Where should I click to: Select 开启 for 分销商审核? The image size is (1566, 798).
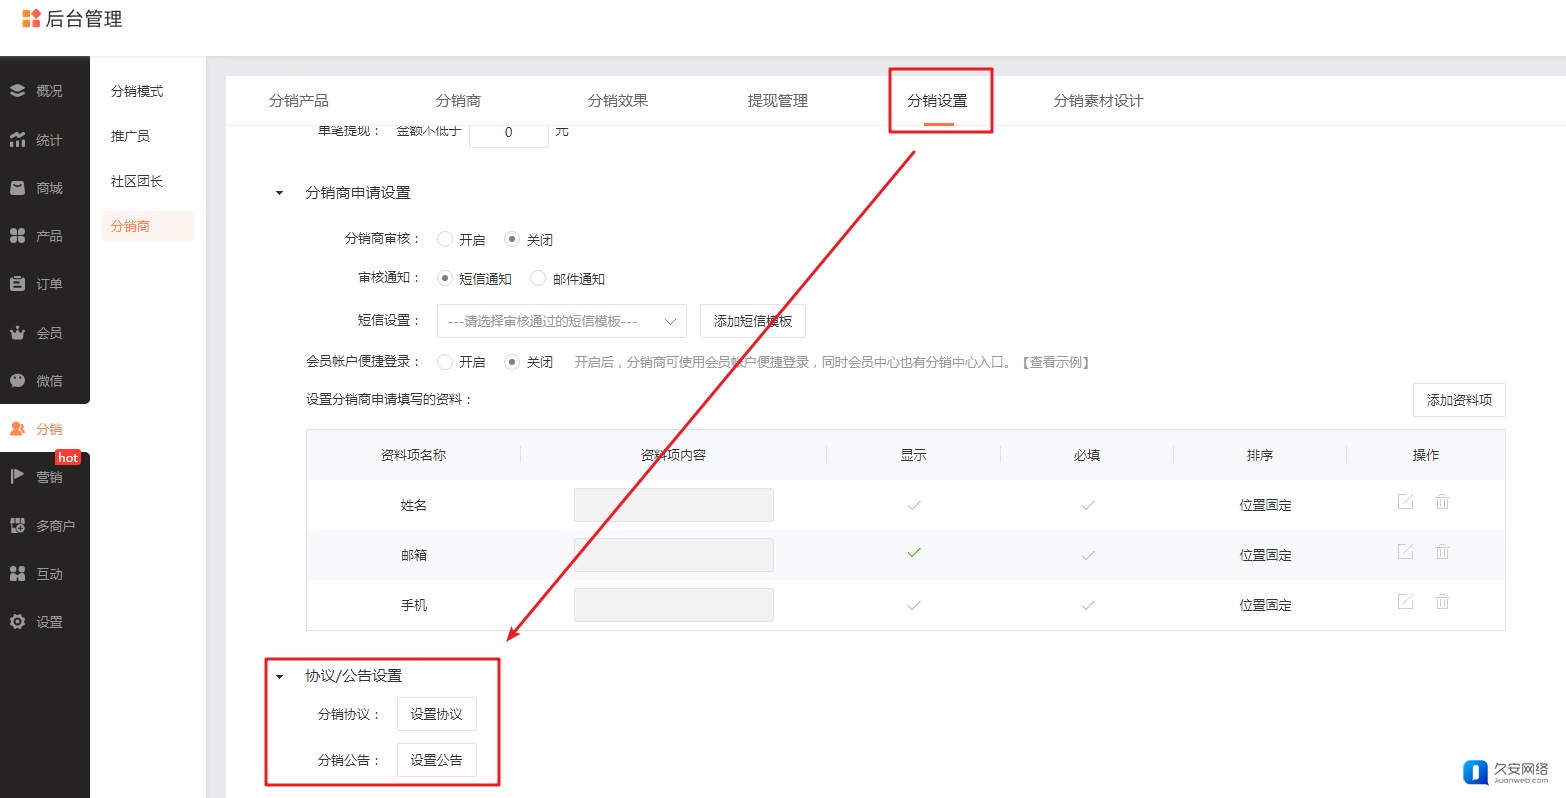tap(445, 239)
